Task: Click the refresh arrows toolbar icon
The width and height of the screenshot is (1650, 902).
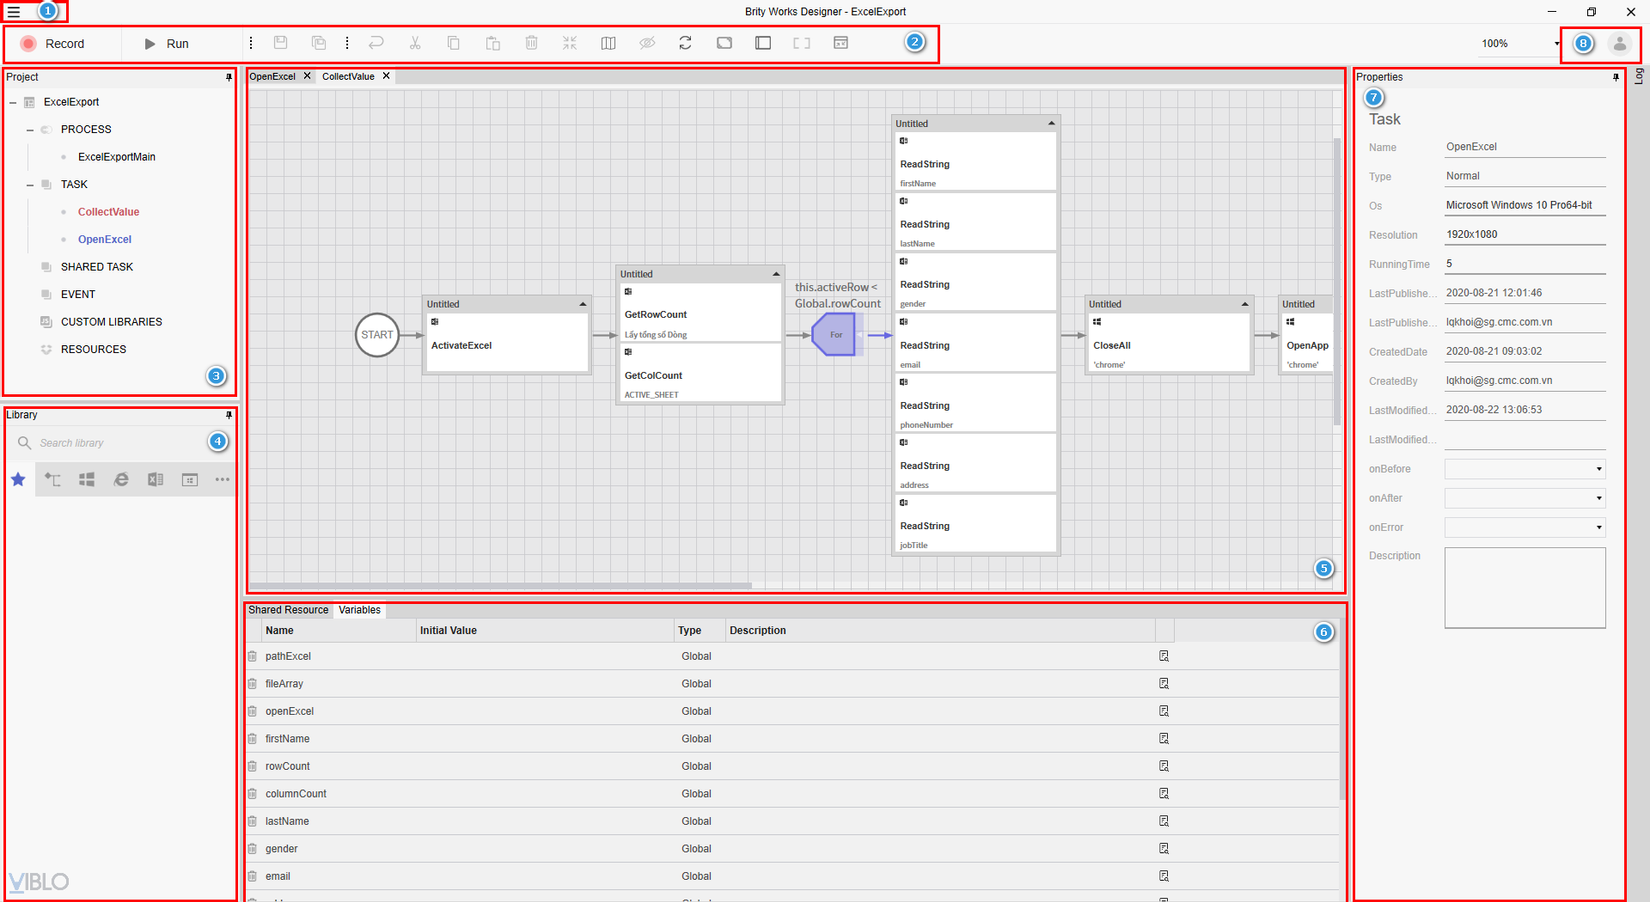Action: point(685,43)
